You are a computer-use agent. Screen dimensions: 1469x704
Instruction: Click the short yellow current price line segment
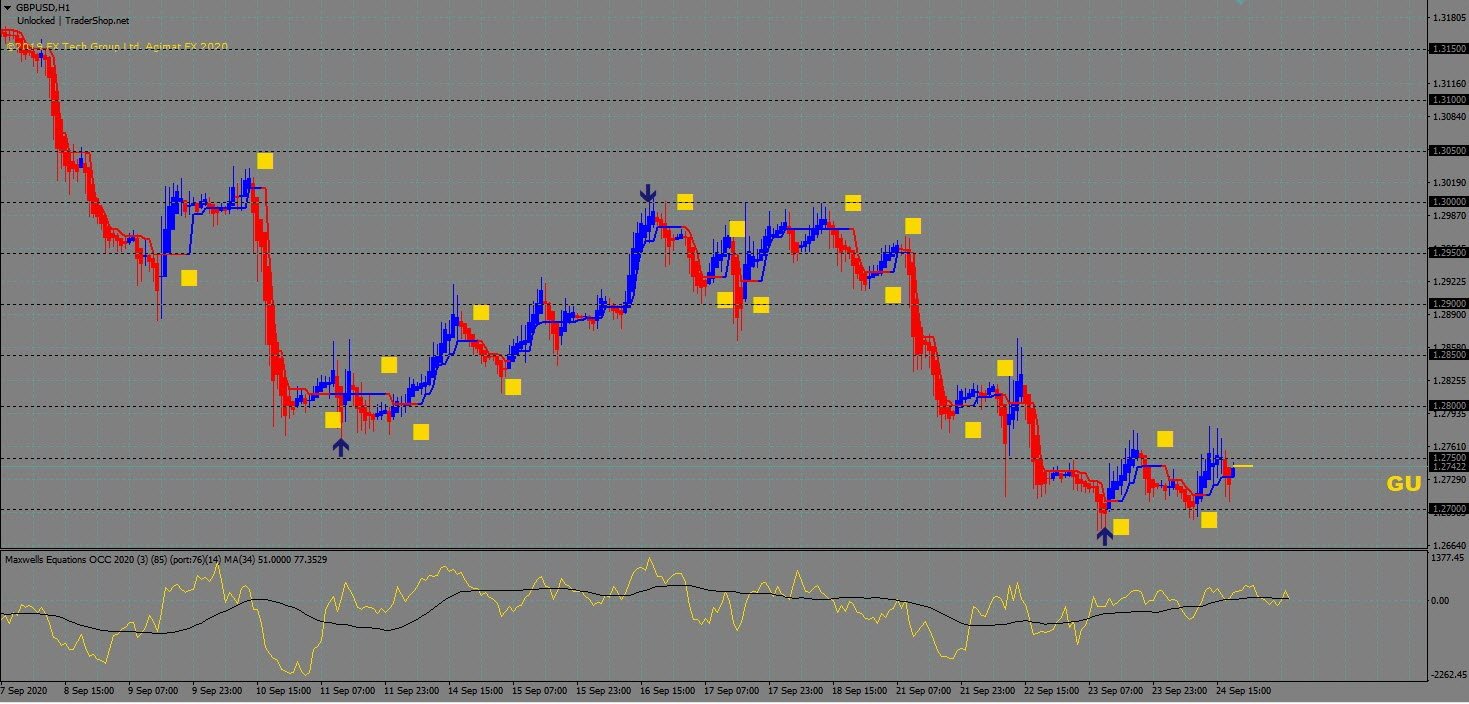(x=1242, y=466)
